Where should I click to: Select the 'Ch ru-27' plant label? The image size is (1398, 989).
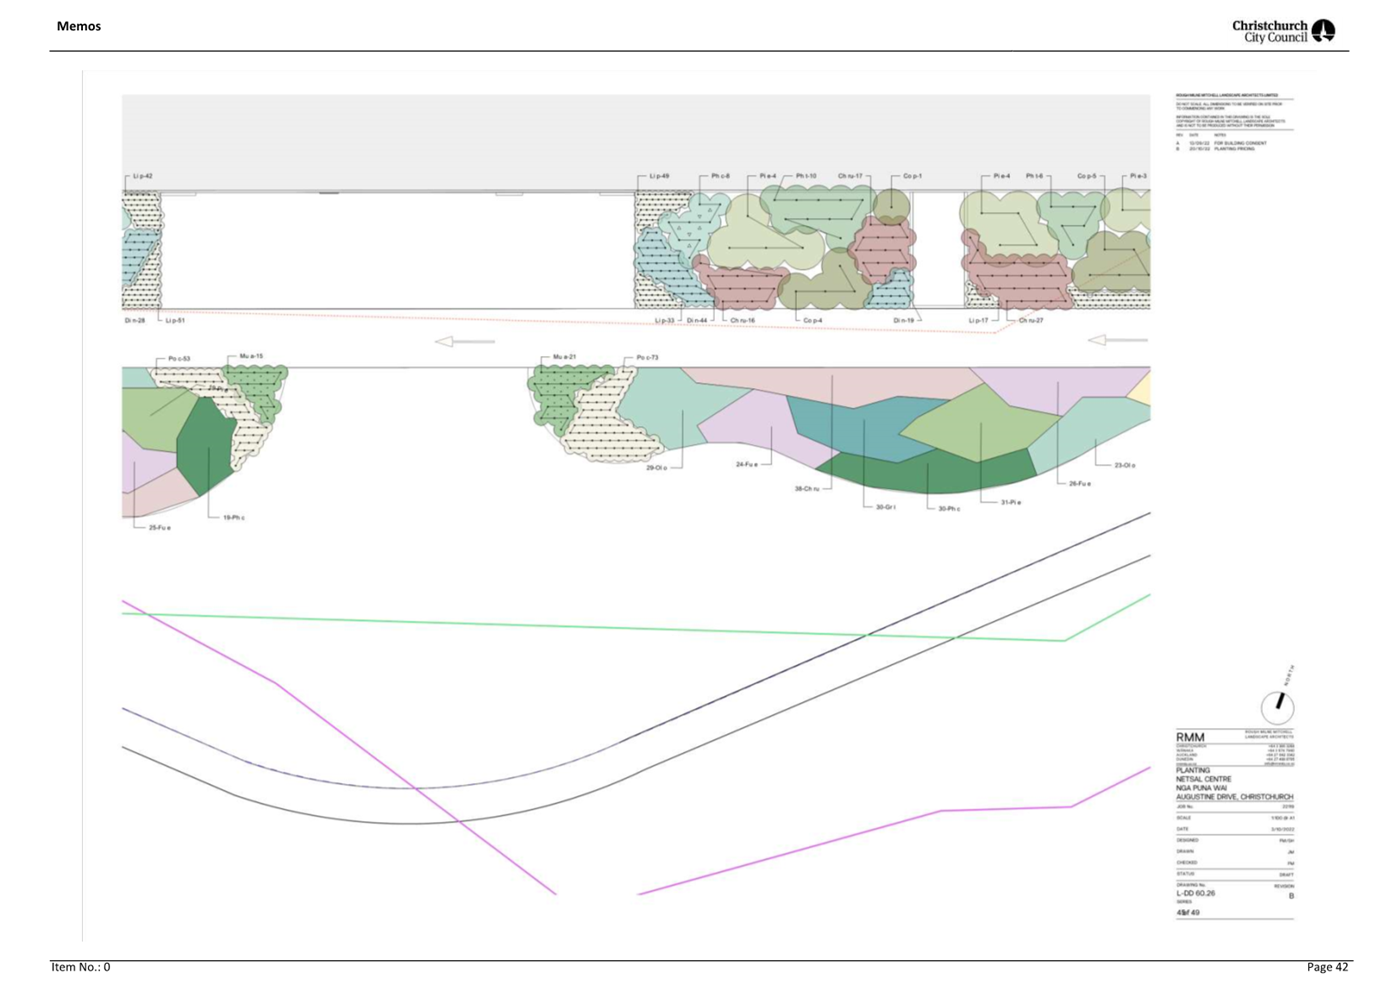1031,321
